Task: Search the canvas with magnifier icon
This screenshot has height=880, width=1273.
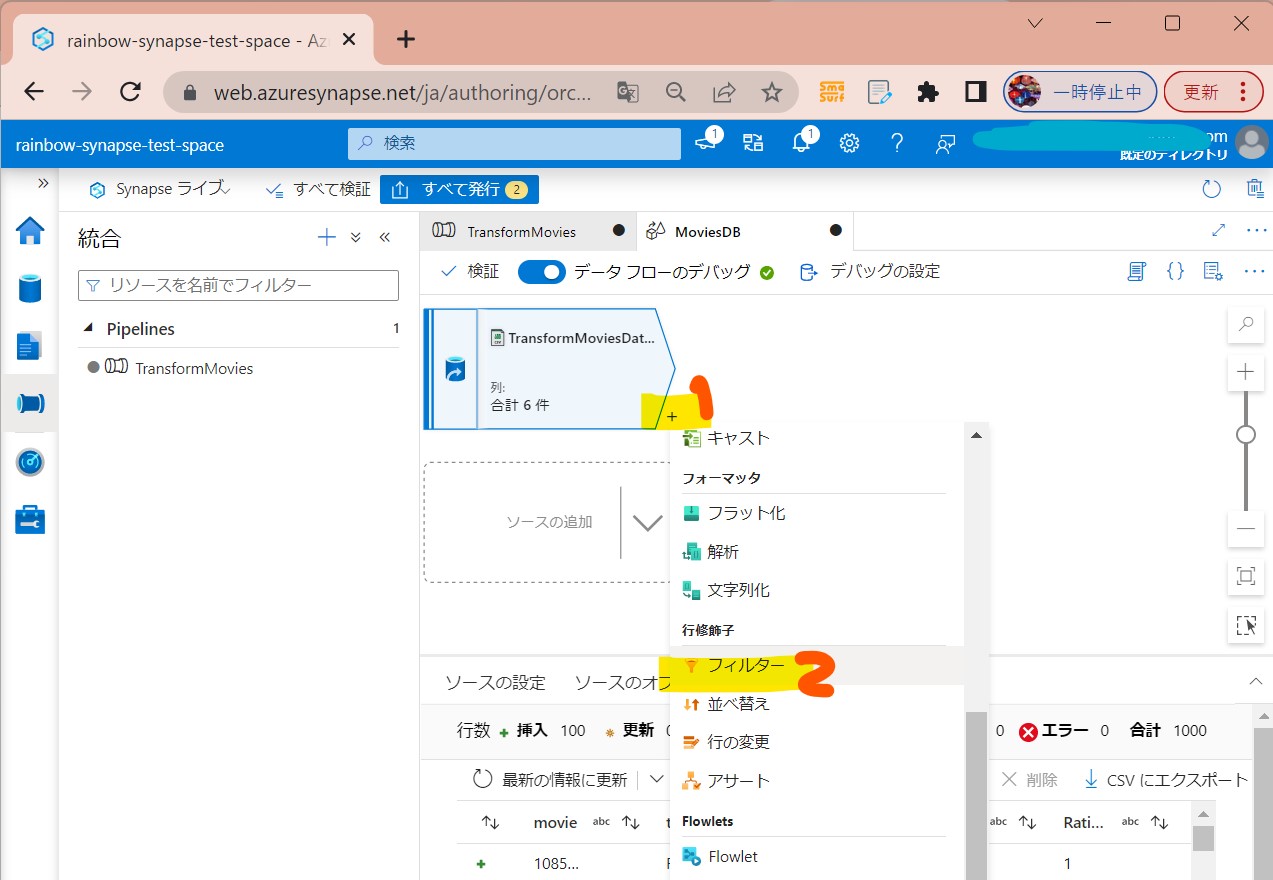Action: click(x=1246, y=324)
